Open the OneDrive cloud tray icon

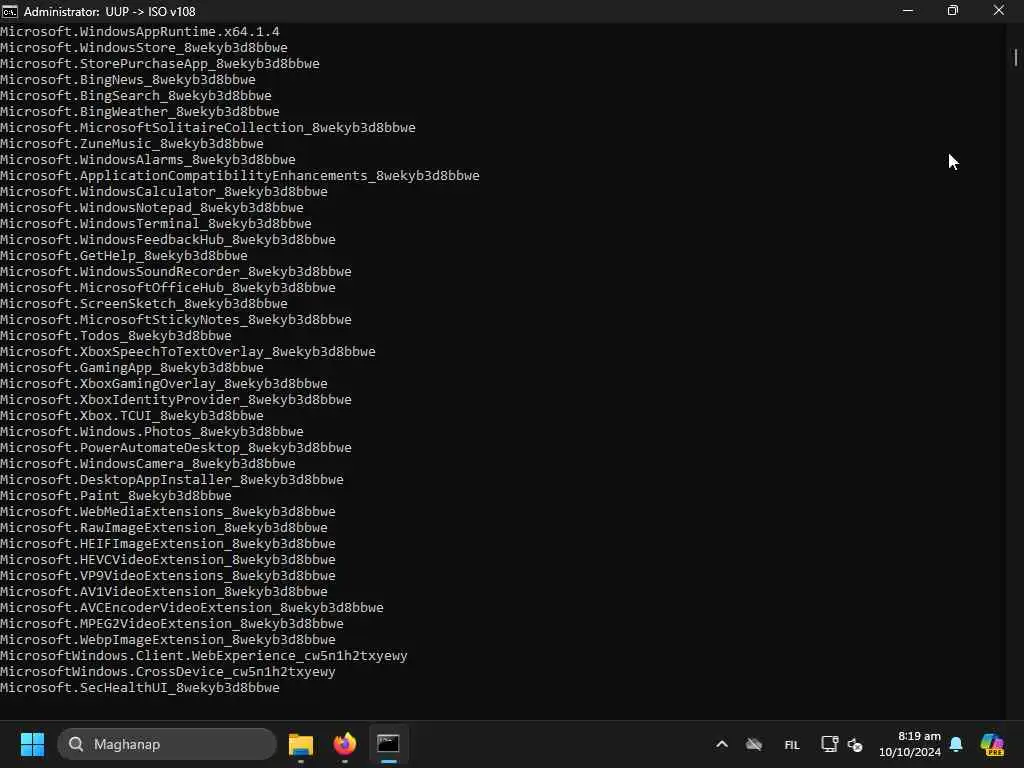click(754, 744)
